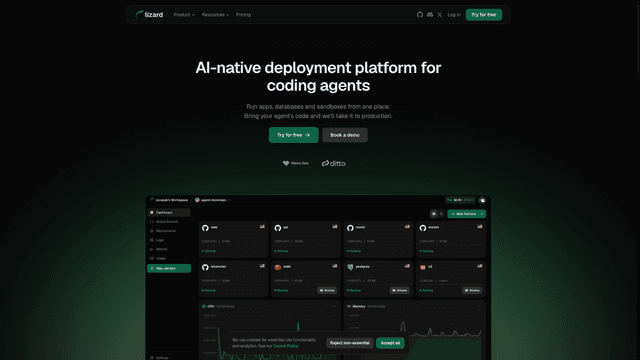Click Browse on the s3 card
Viewport: 640px width, 360px height.
click(x=472, y=291)
